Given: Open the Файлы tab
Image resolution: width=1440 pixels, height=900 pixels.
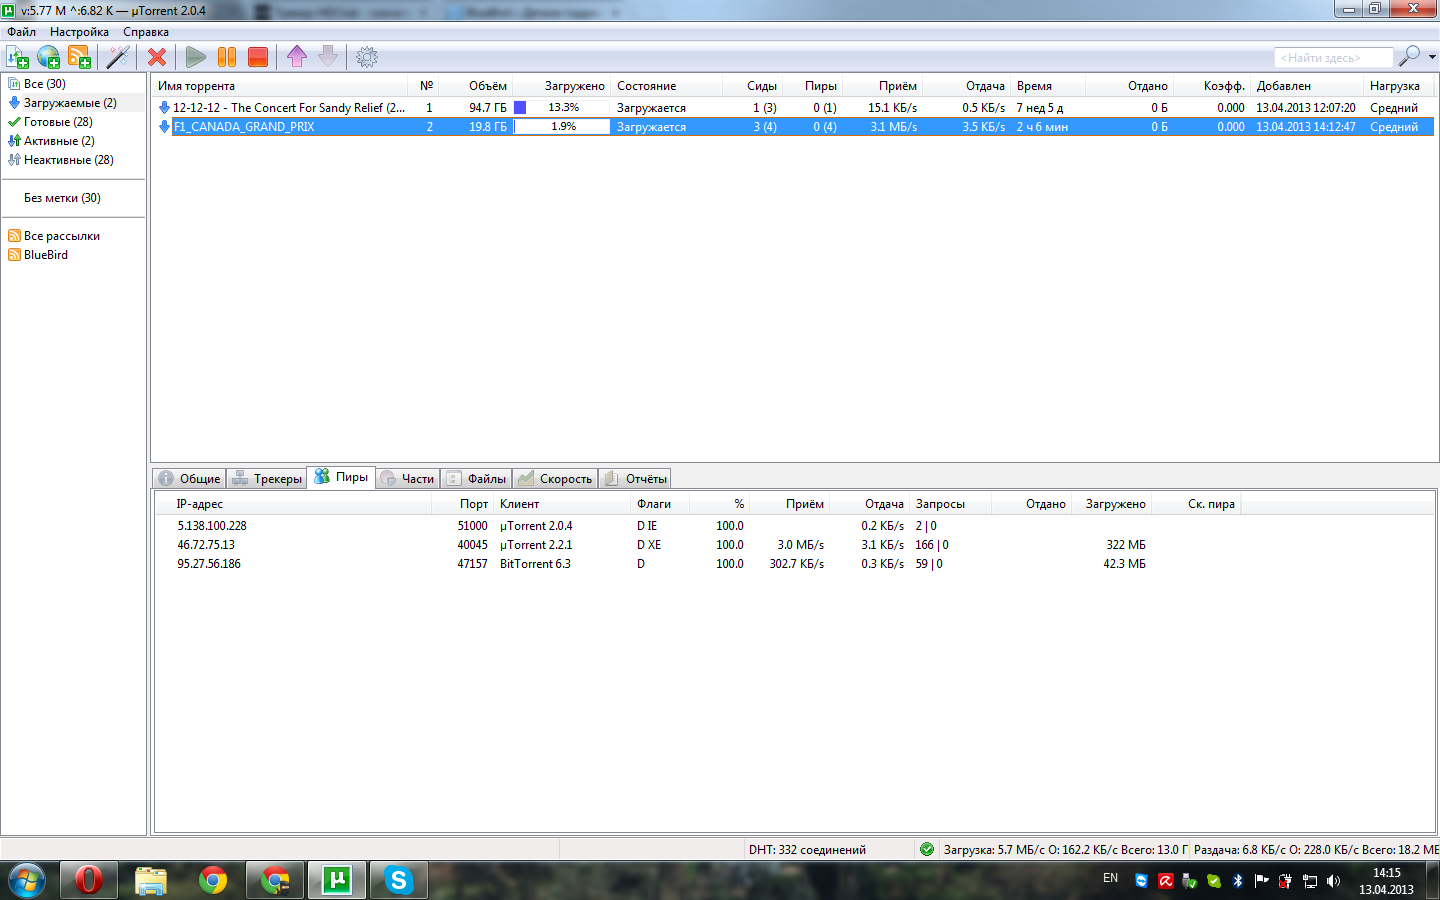Looking at the screenshot, I should coord(477,478).
